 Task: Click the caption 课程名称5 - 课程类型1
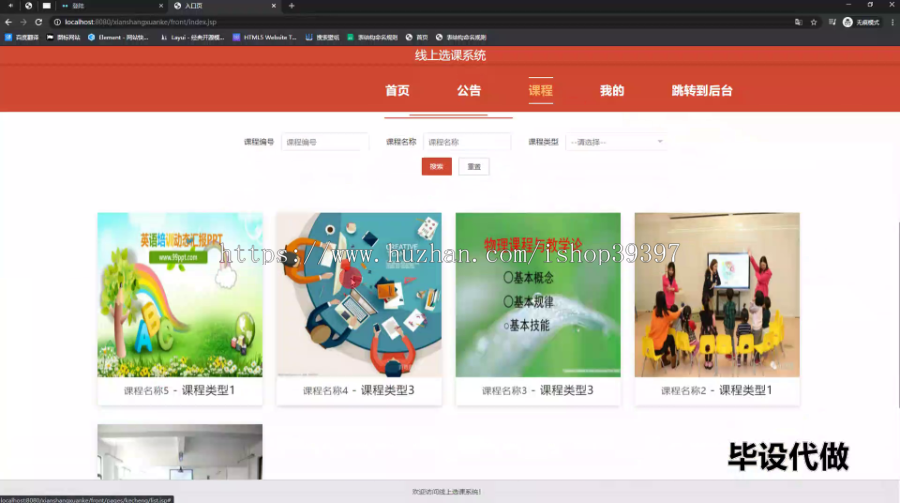180,390
